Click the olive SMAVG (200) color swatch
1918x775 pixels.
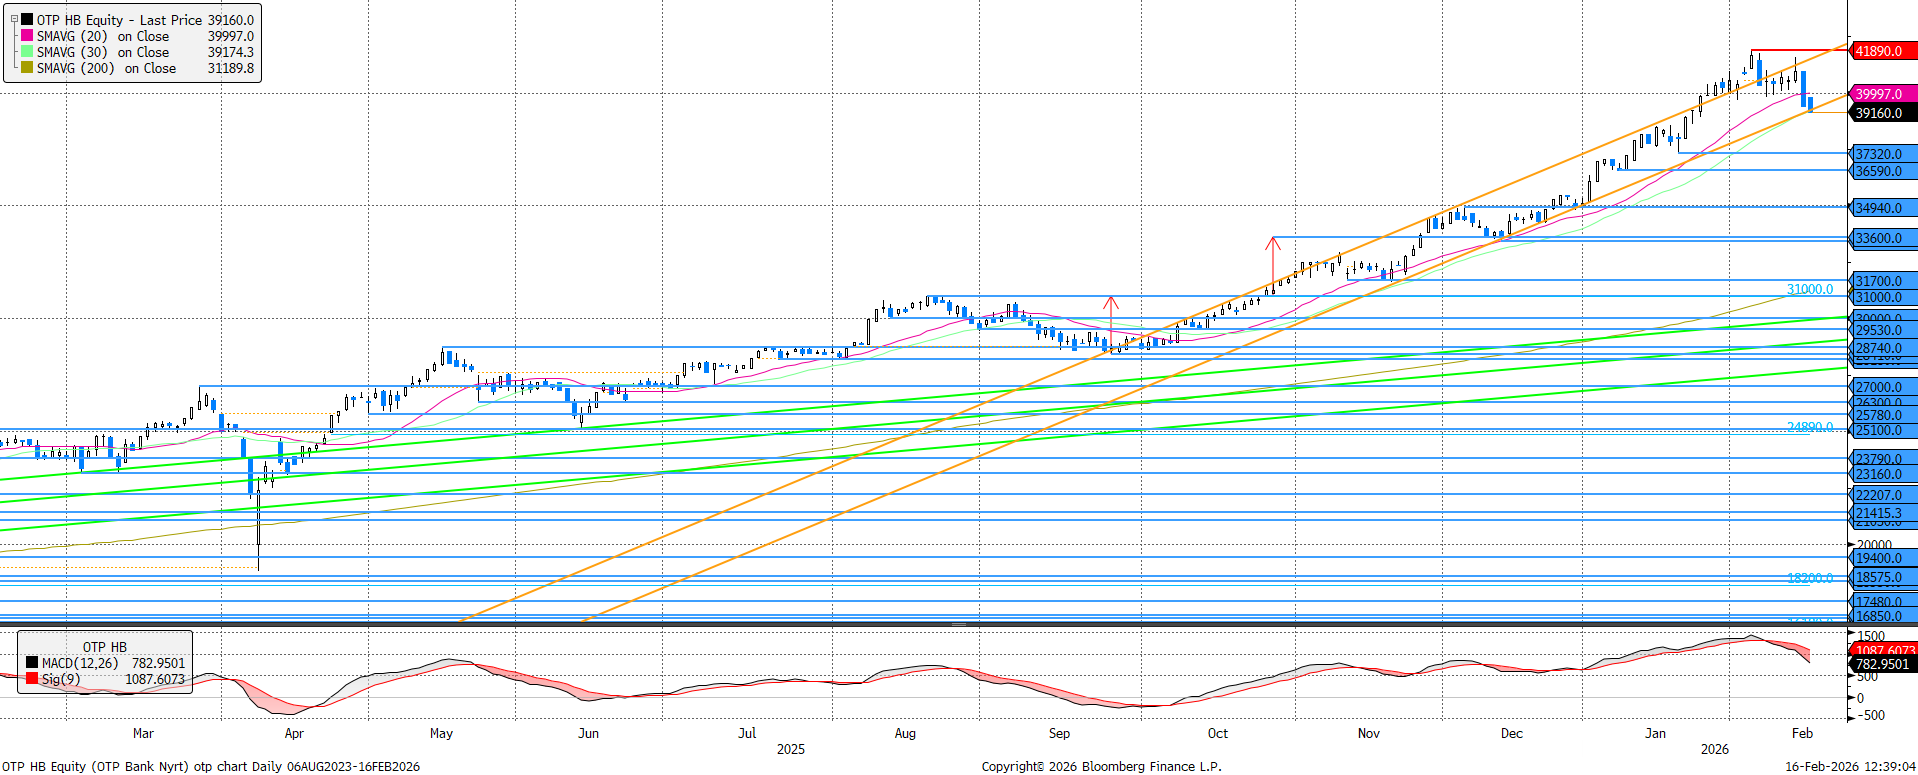tap(27, 68)
